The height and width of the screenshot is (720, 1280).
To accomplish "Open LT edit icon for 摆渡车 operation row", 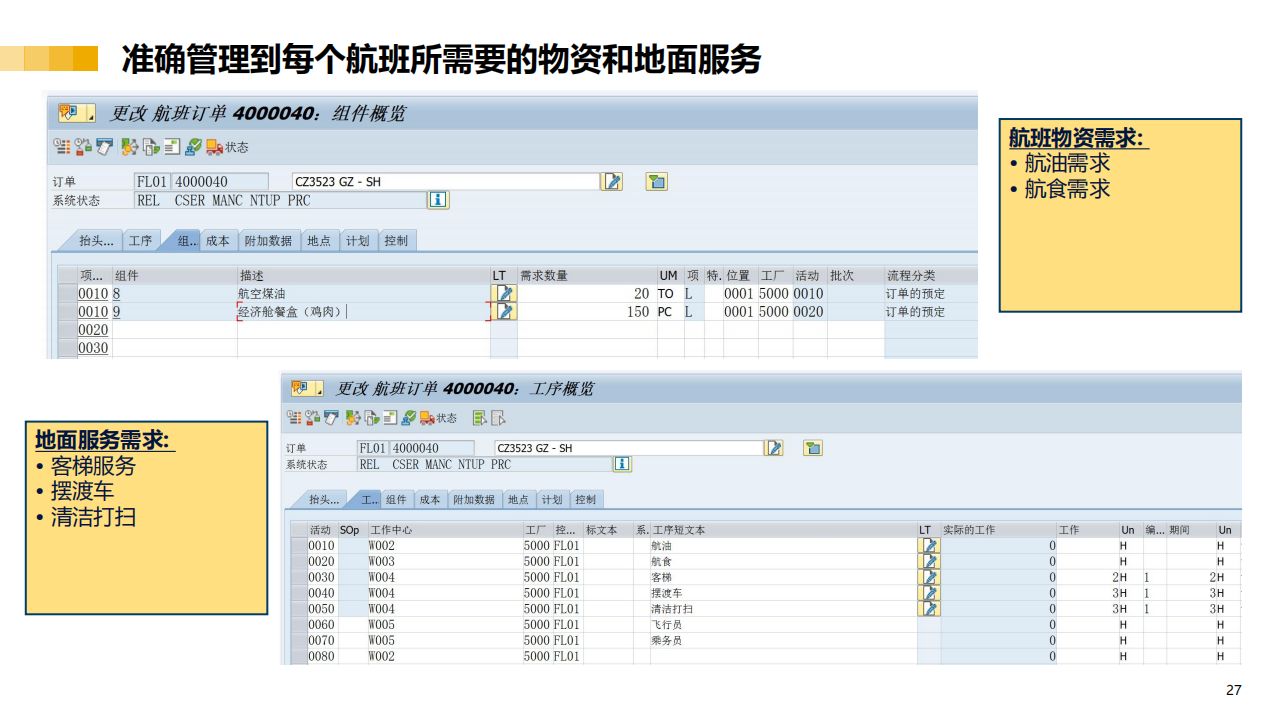I will 930,592.
